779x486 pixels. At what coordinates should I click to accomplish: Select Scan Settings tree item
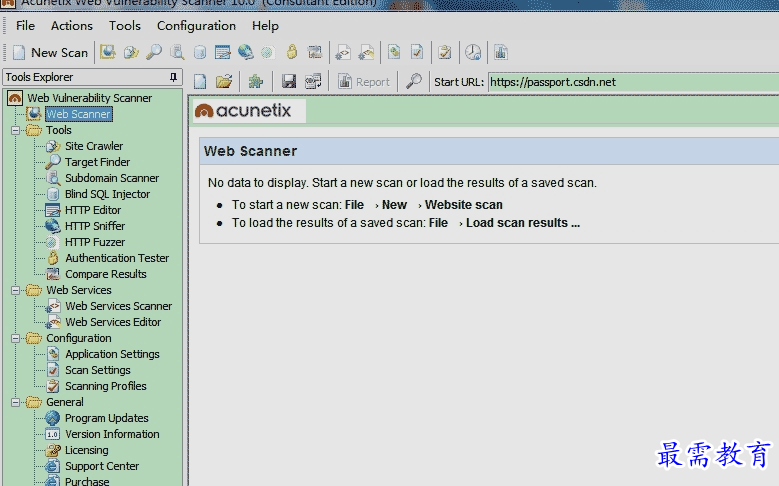97,370
